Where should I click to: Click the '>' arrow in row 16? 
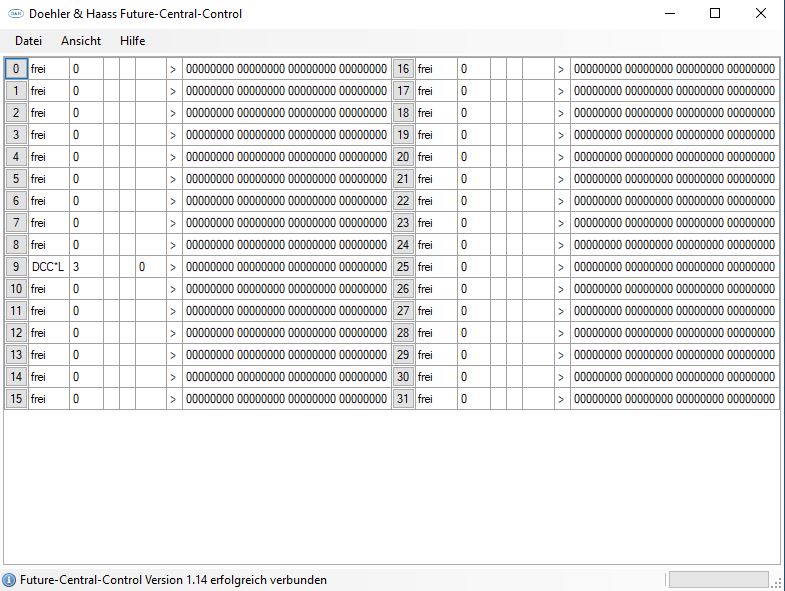(561, 69)
